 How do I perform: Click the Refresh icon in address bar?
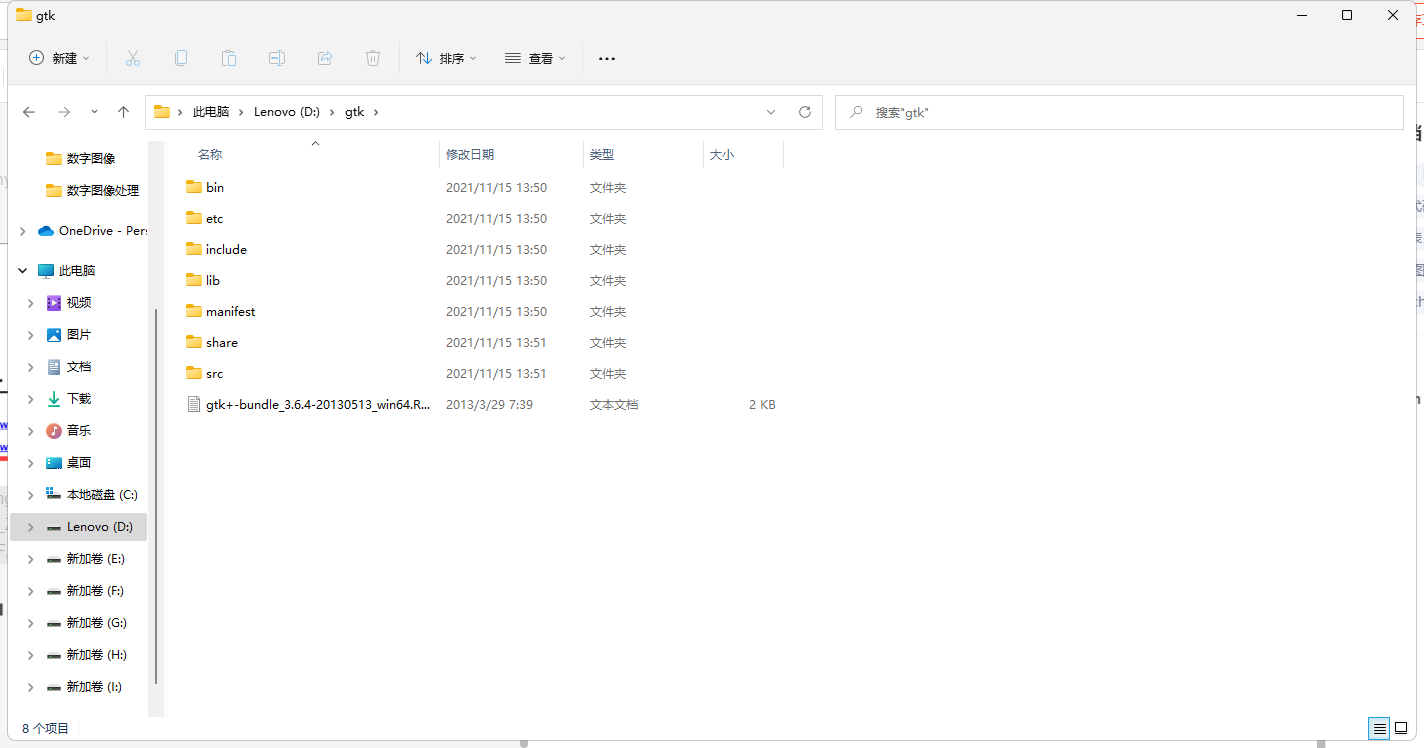point(805,112)
